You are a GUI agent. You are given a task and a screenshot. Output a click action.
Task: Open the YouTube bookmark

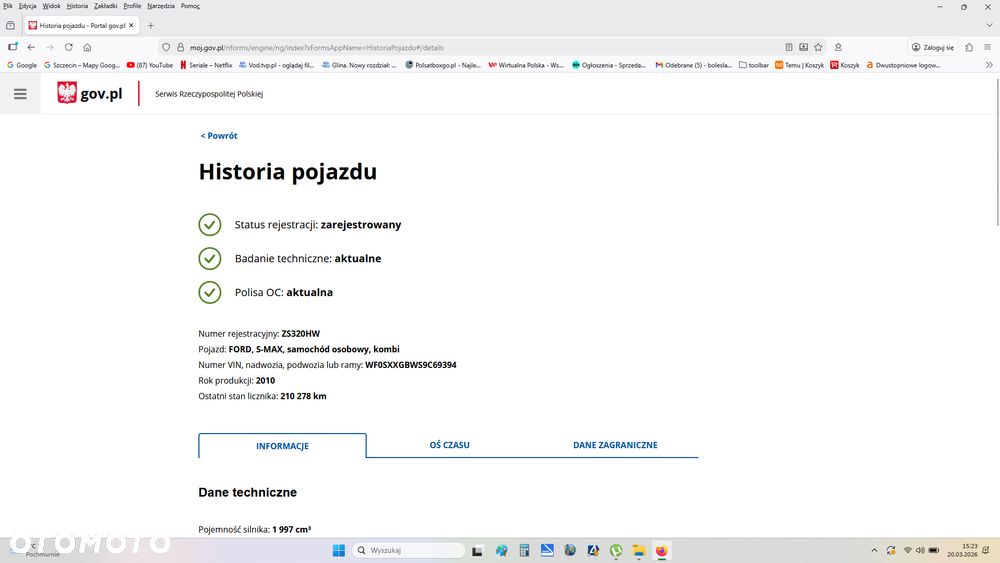[x=150, y=65]
